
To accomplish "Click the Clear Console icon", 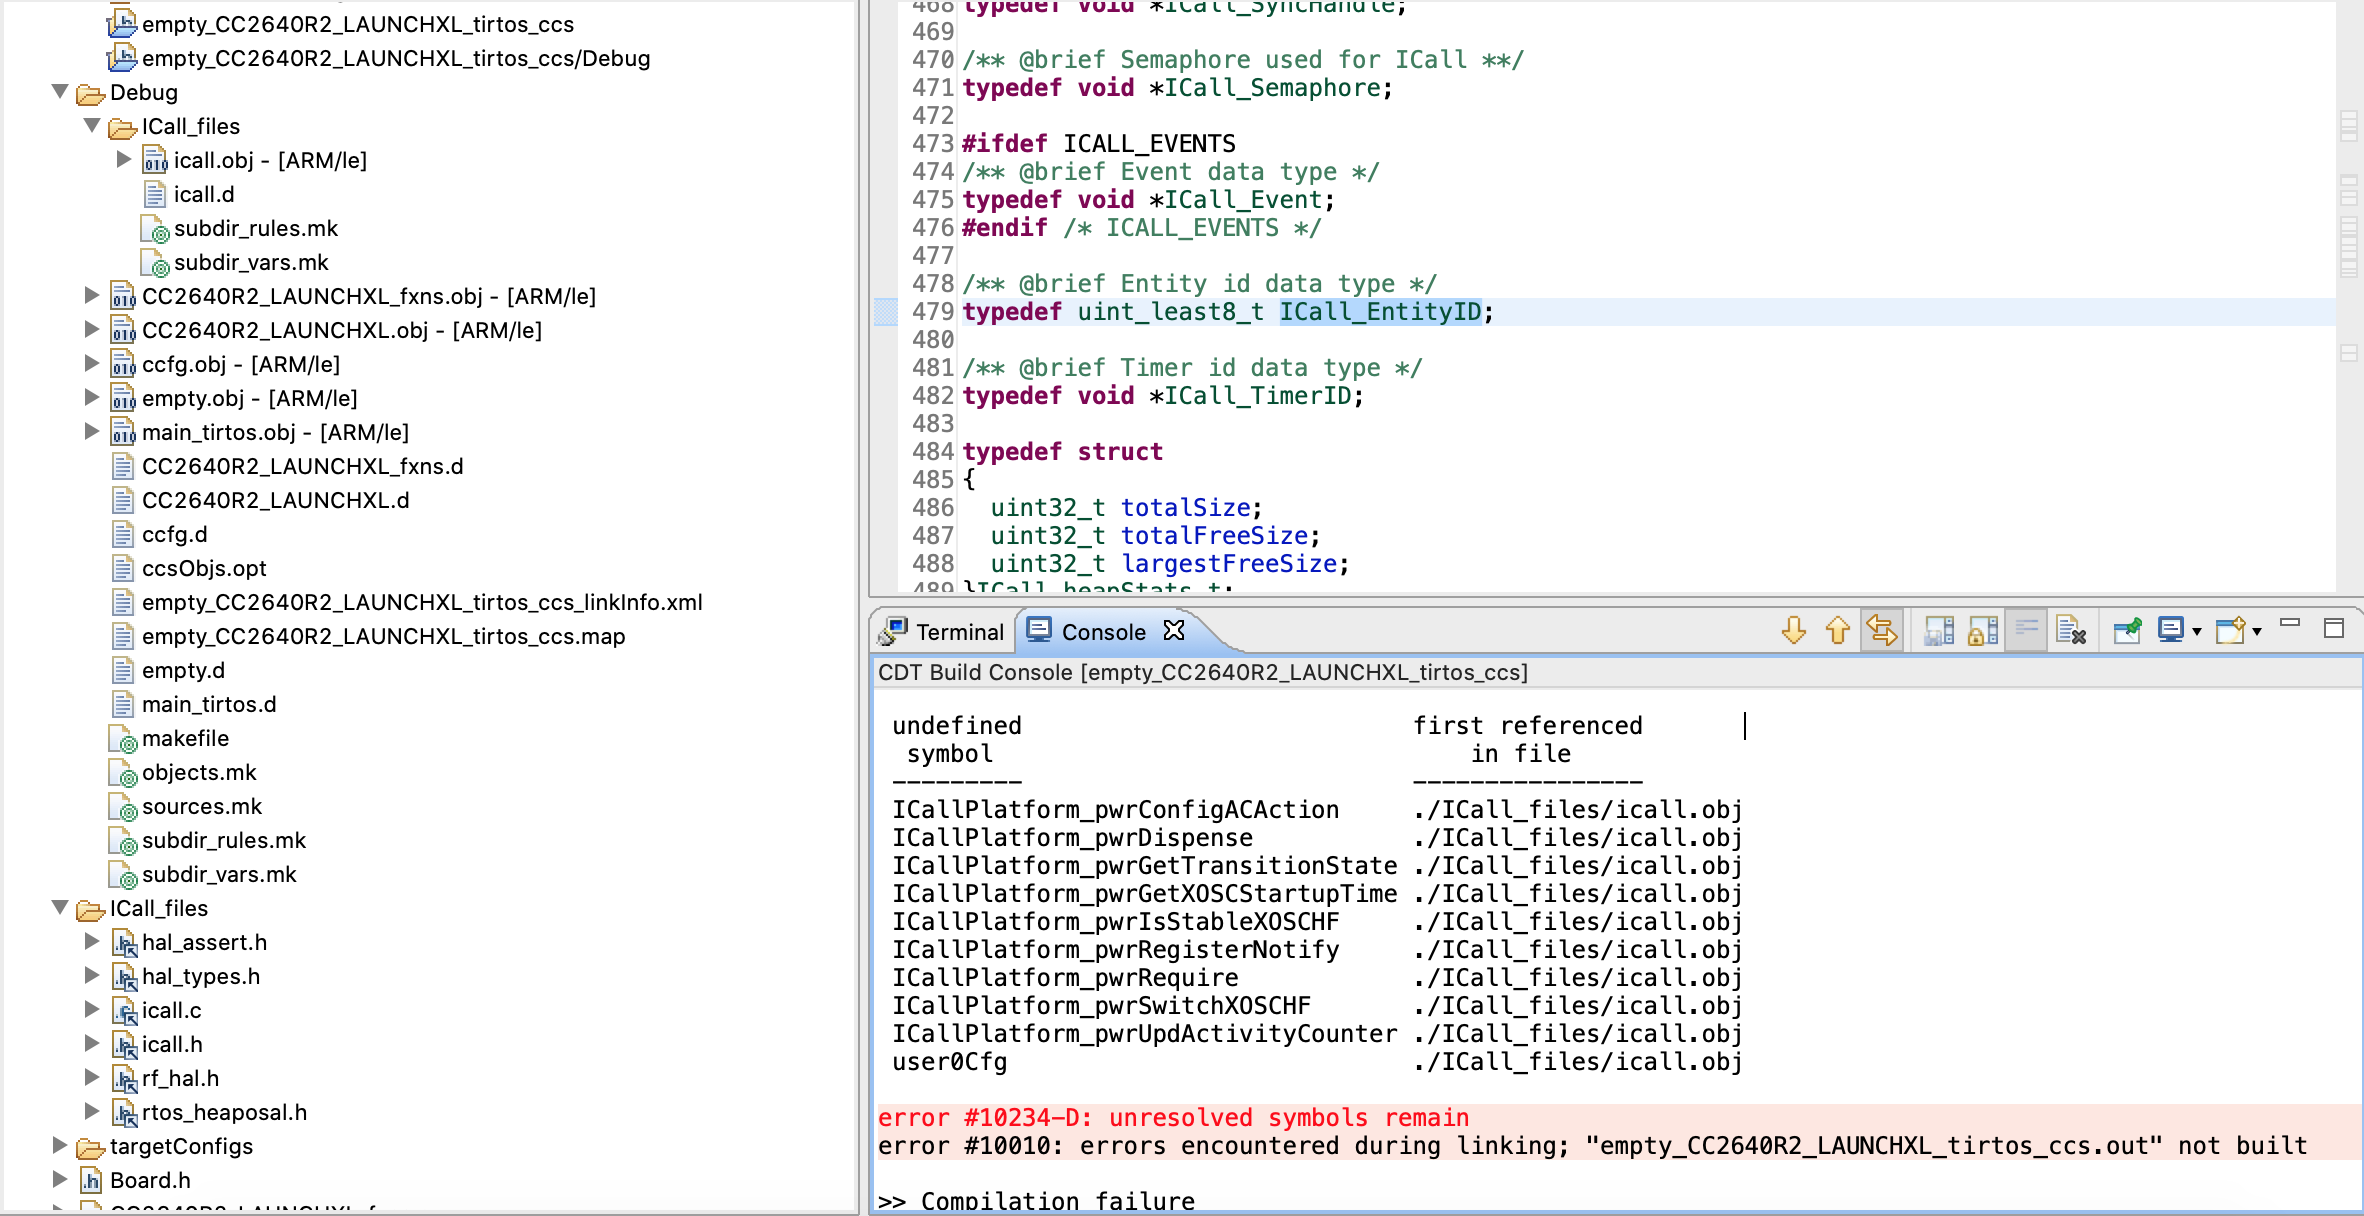I will click(2071, 631).
